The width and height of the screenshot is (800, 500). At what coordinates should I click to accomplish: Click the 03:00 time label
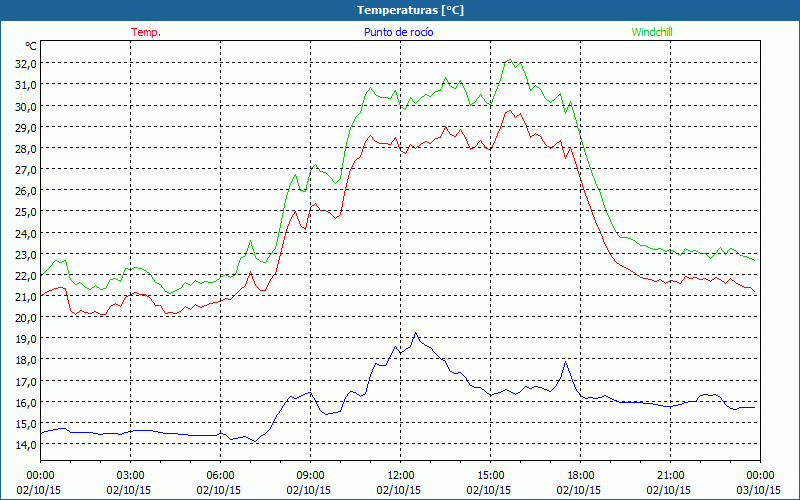[x=130, y=476]
